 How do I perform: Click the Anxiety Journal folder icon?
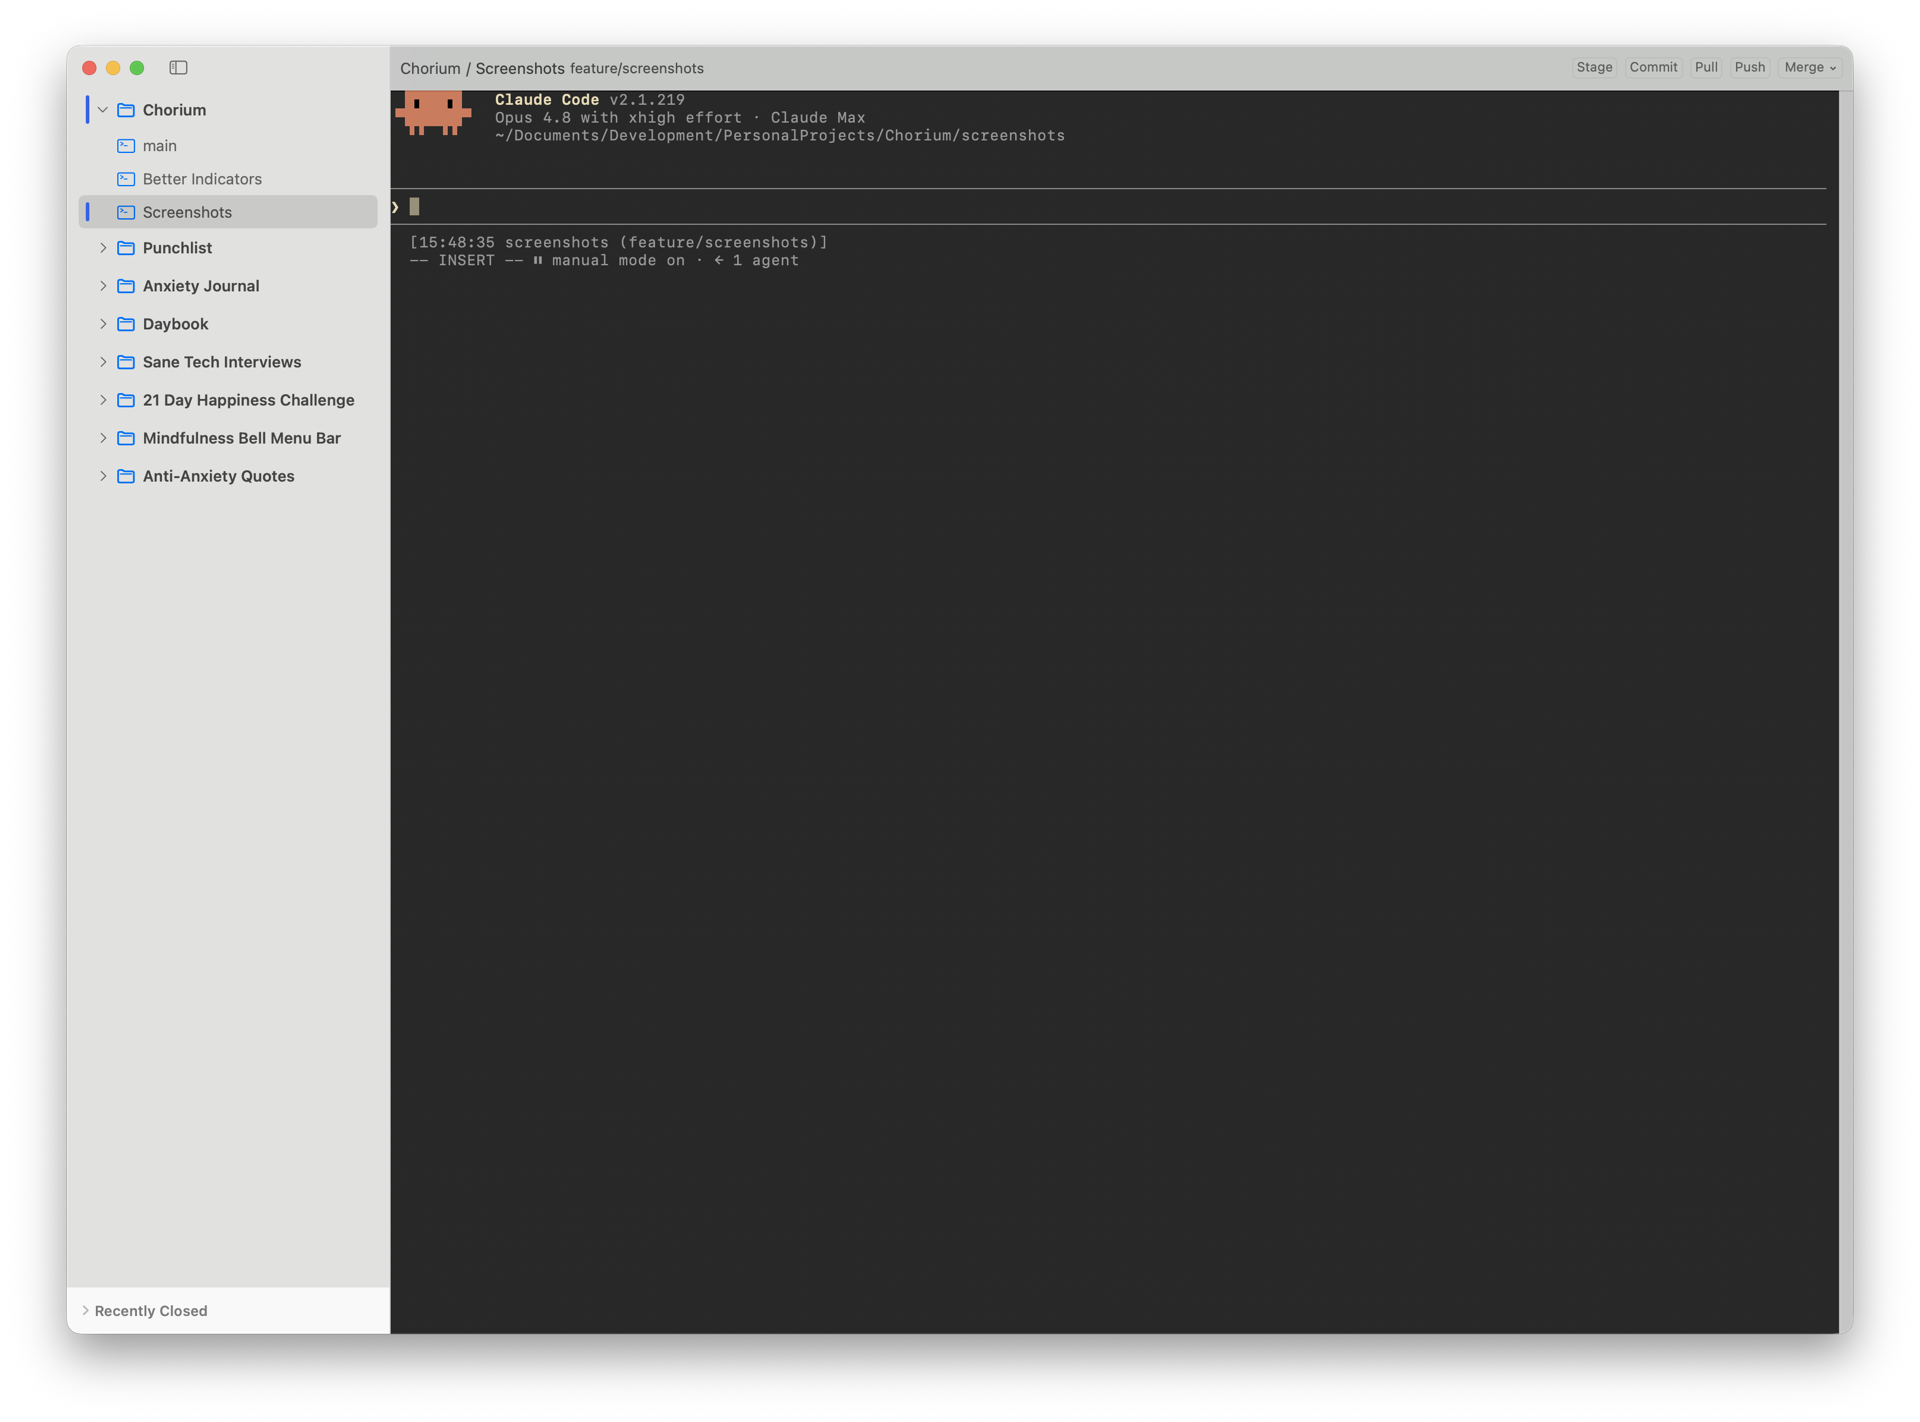point(126,286)
